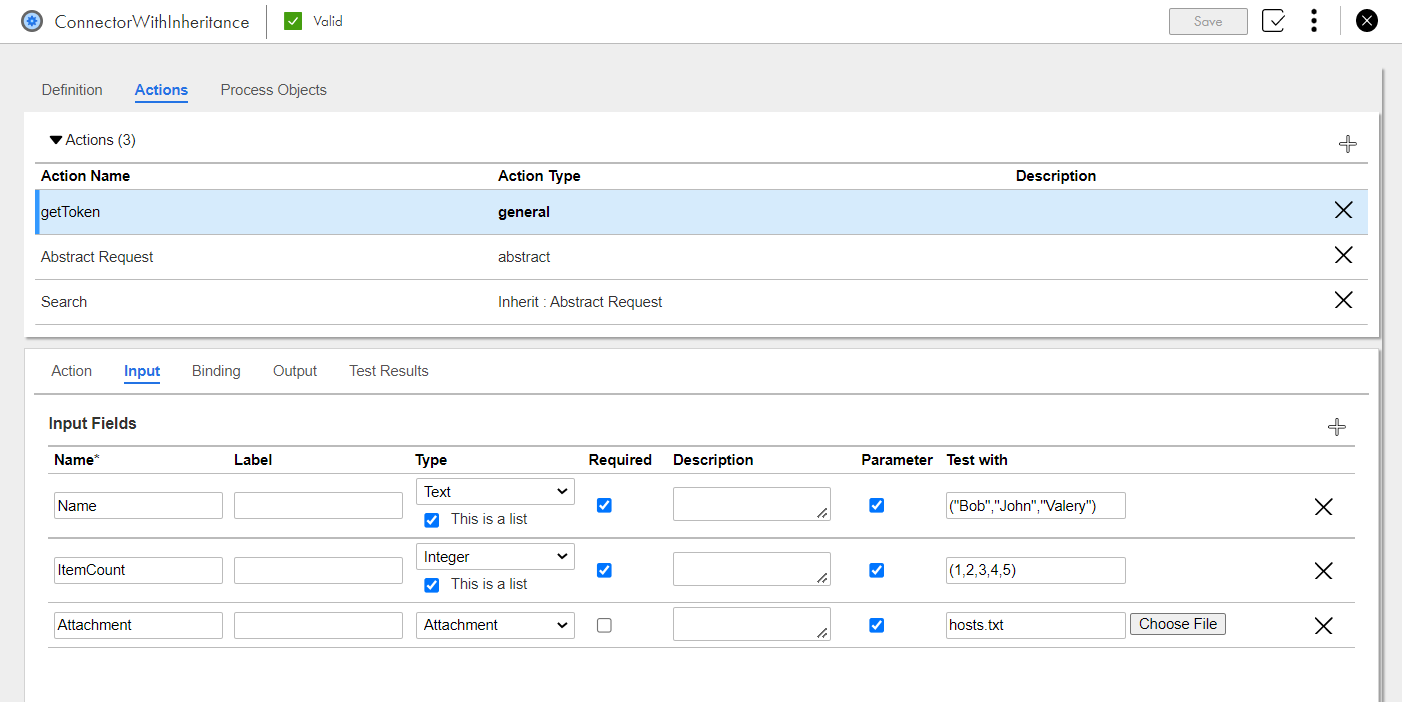Collapse the Actions (3) section
Image resolution: width=1402 pixels, height=702 pixels.
coord(56,140)
